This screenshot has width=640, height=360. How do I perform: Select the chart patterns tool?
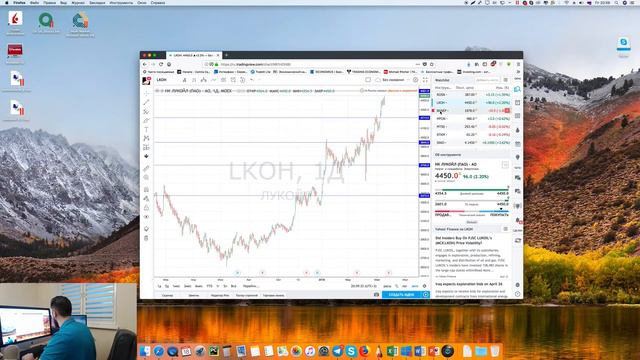point(146,138)
